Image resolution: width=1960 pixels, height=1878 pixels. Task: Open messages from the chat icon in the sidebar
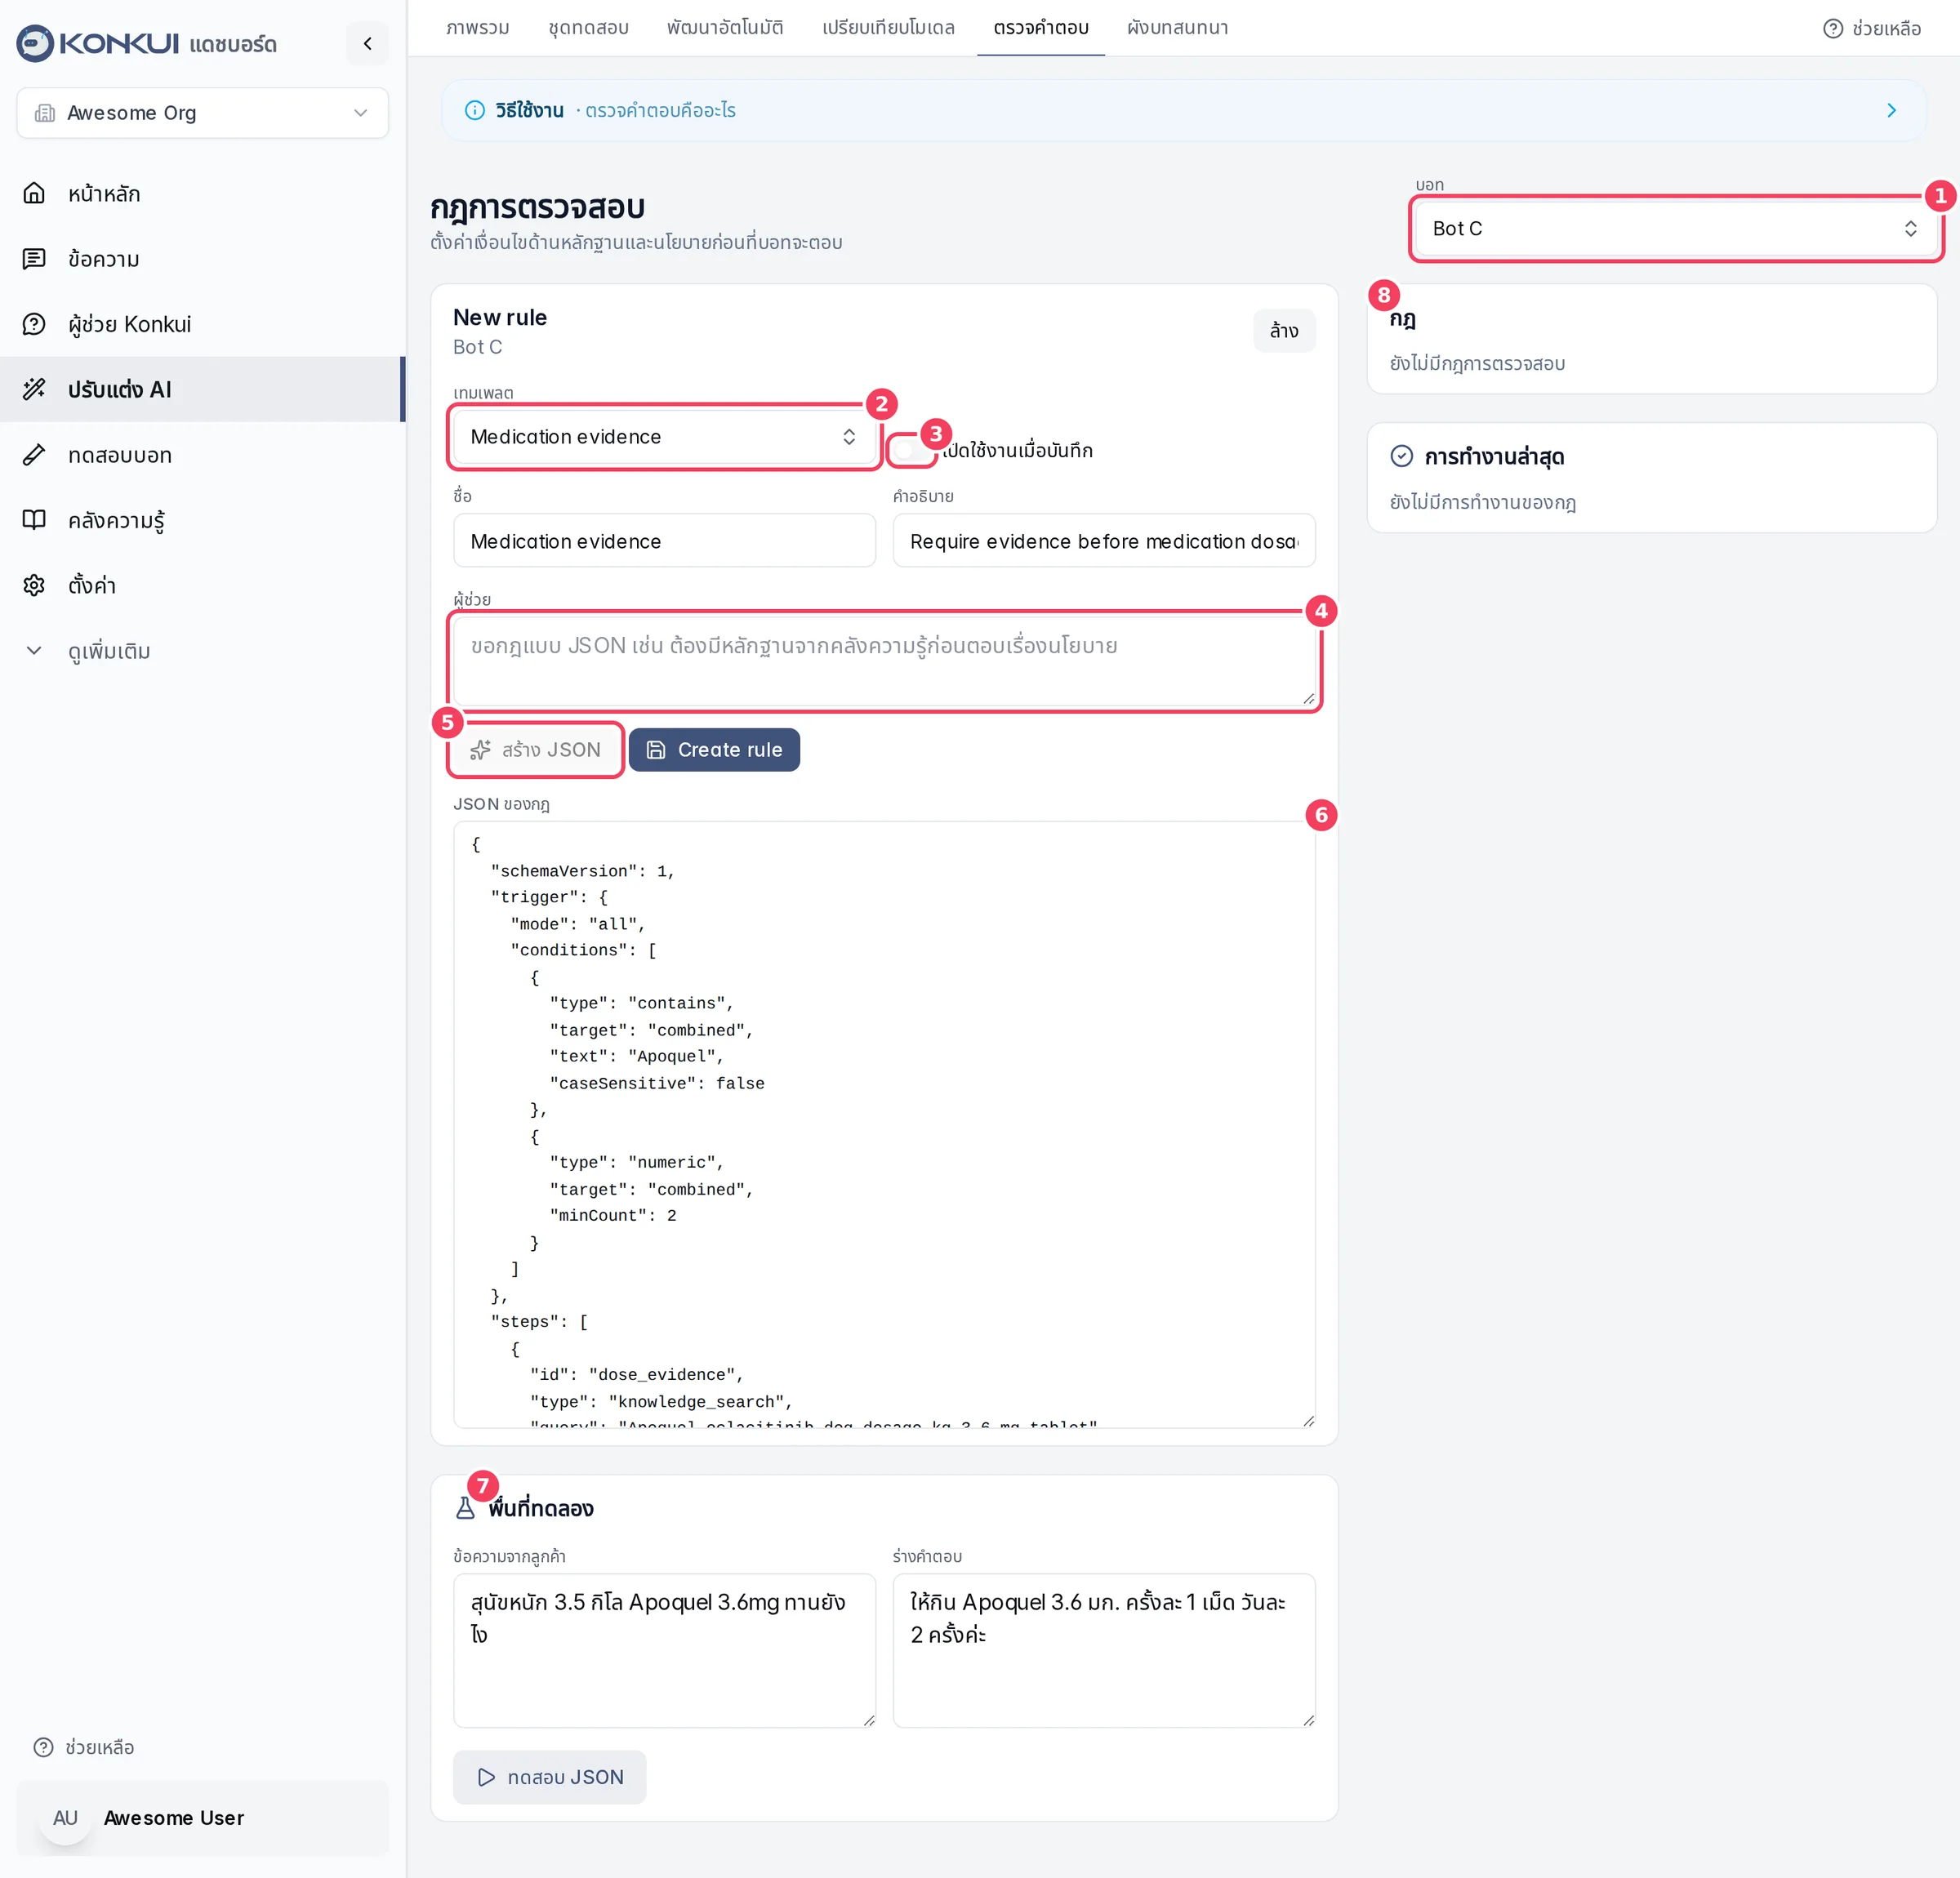[x=34, y=258]
